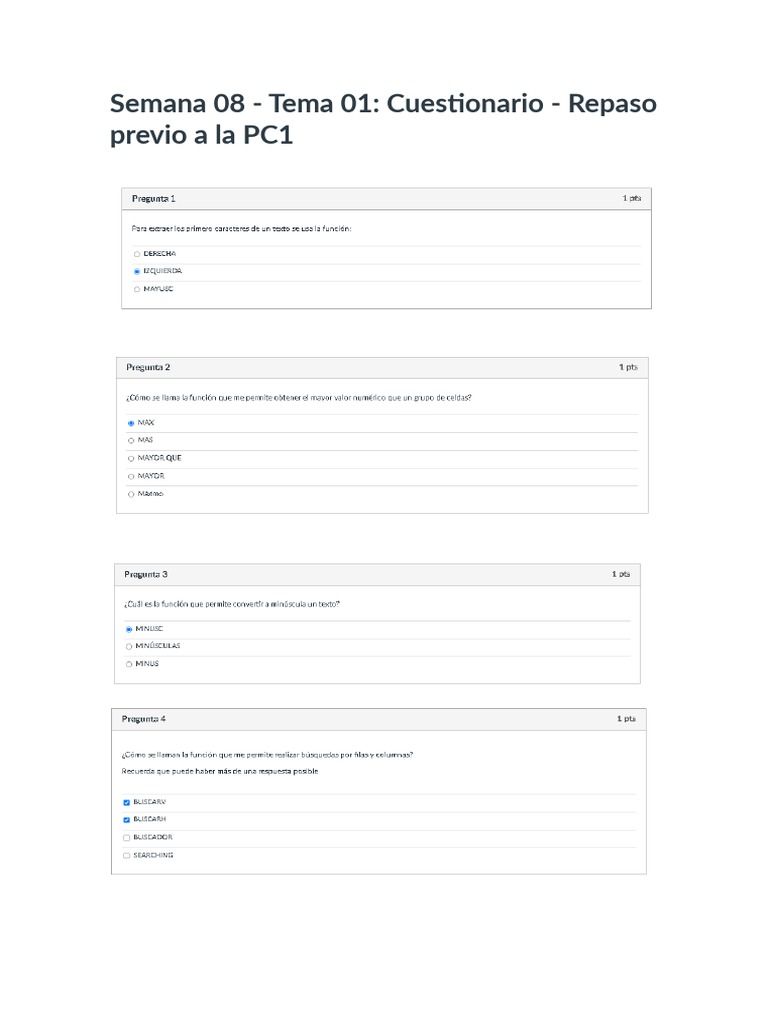Choose the MAS answer option

click(131, 440)
